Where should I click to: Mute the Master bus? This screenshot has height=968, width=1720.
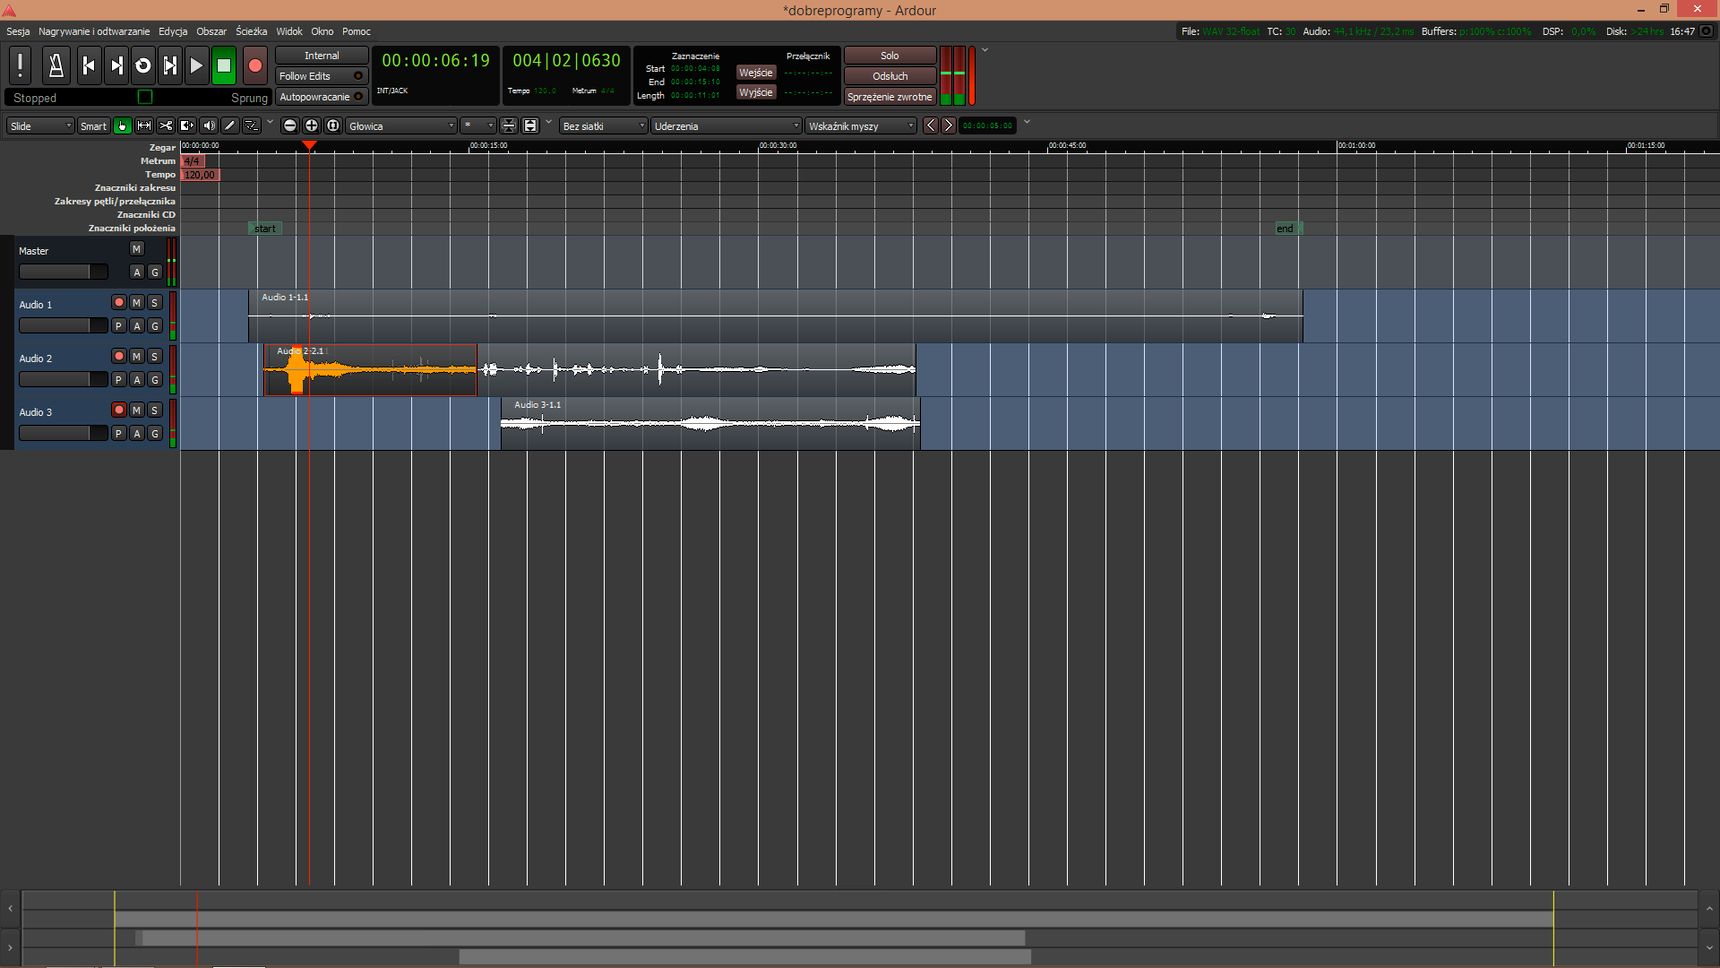(x=137, y=249)
